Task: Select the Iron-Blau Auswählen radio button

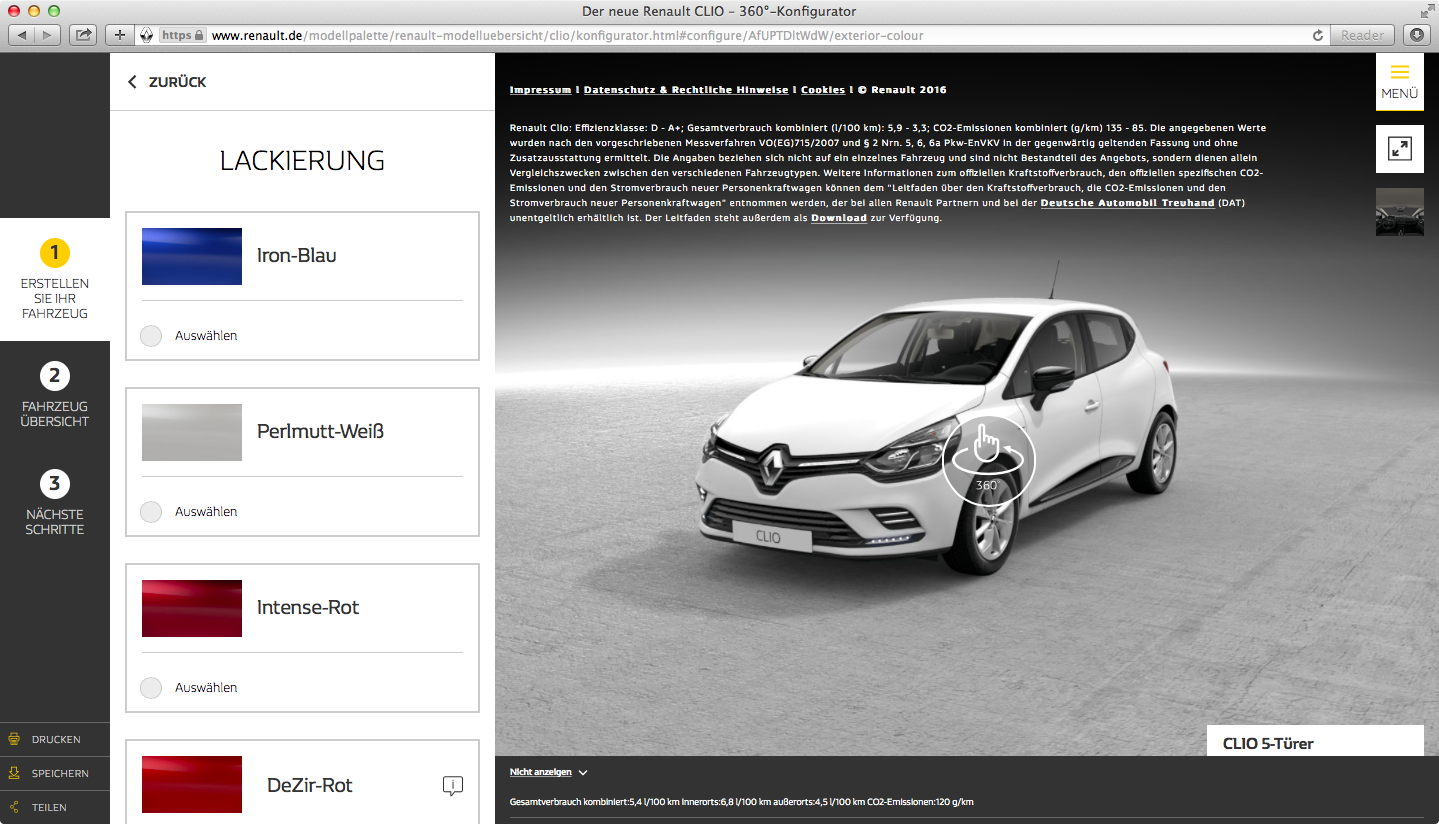Action: tap(151, 336)
